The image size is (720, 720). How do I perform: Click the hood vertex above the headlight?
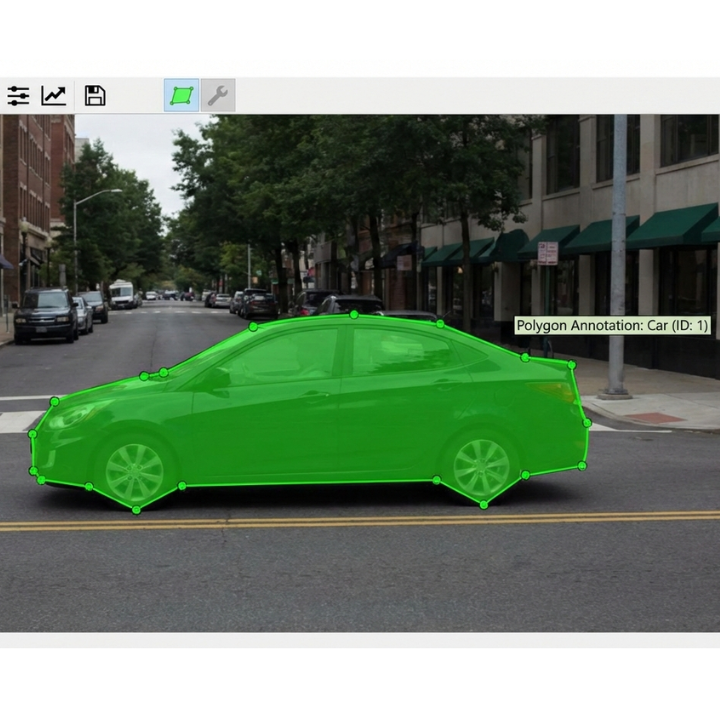click(x=54, y=401)
